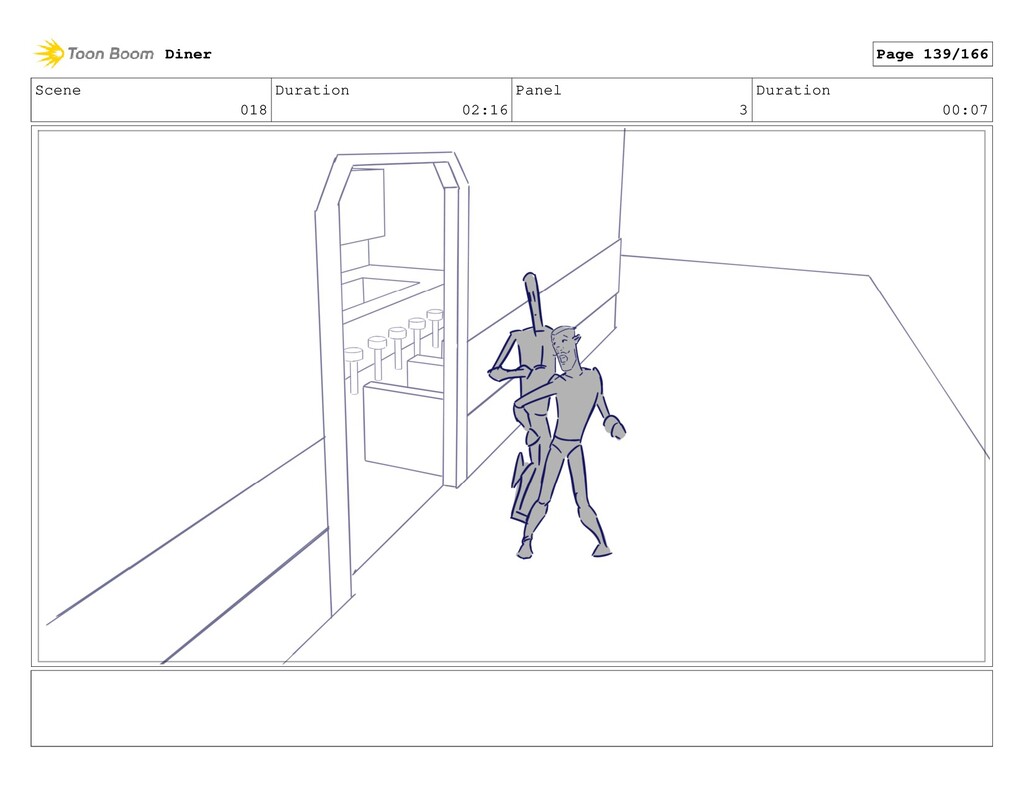Click the panel duration value 00:07
Image resolution: width=1024 pixels, height=793 pixels.
[965, 110]
